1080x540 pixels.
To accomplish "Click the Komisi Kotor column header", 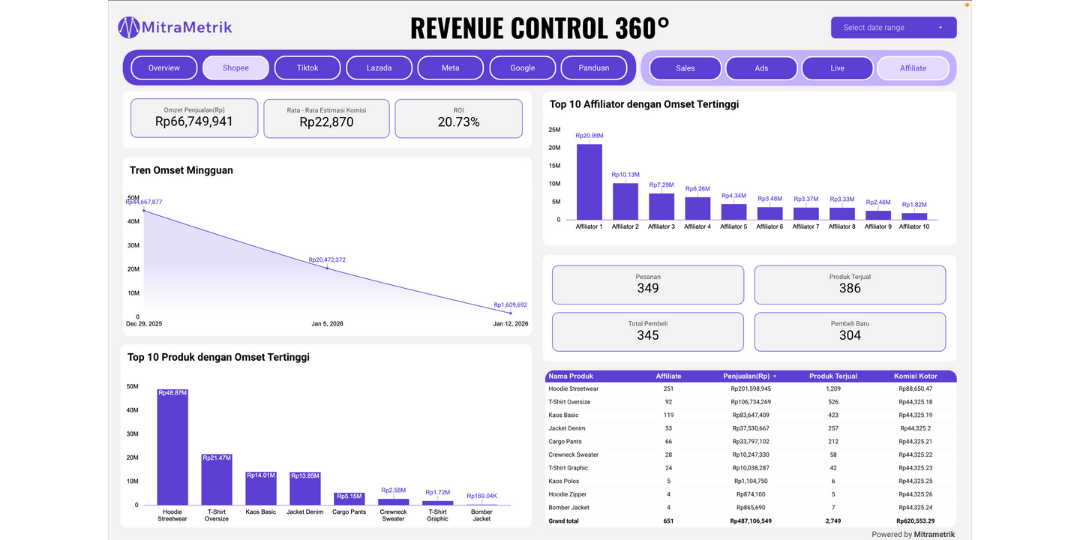I will pos(913,376).
